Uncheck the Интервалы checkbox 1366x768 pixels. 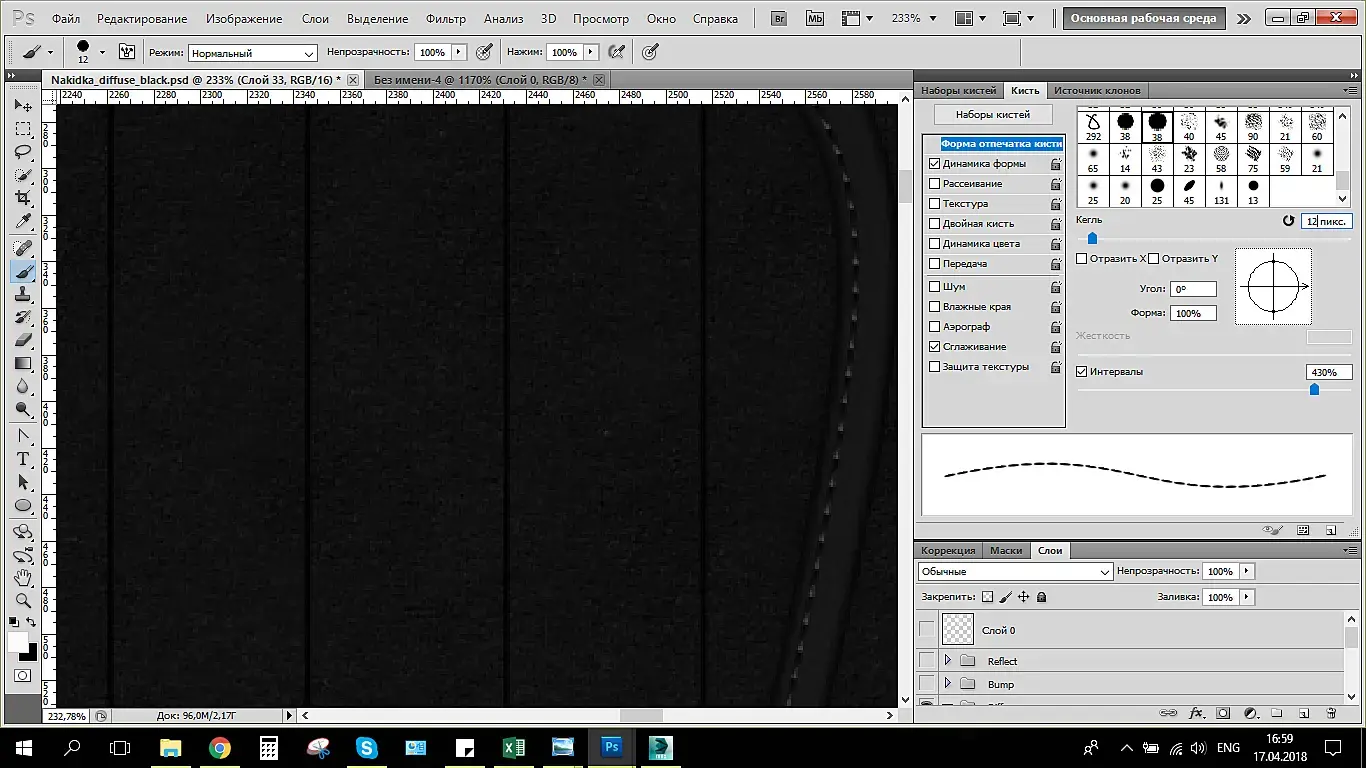(1082, 372)
